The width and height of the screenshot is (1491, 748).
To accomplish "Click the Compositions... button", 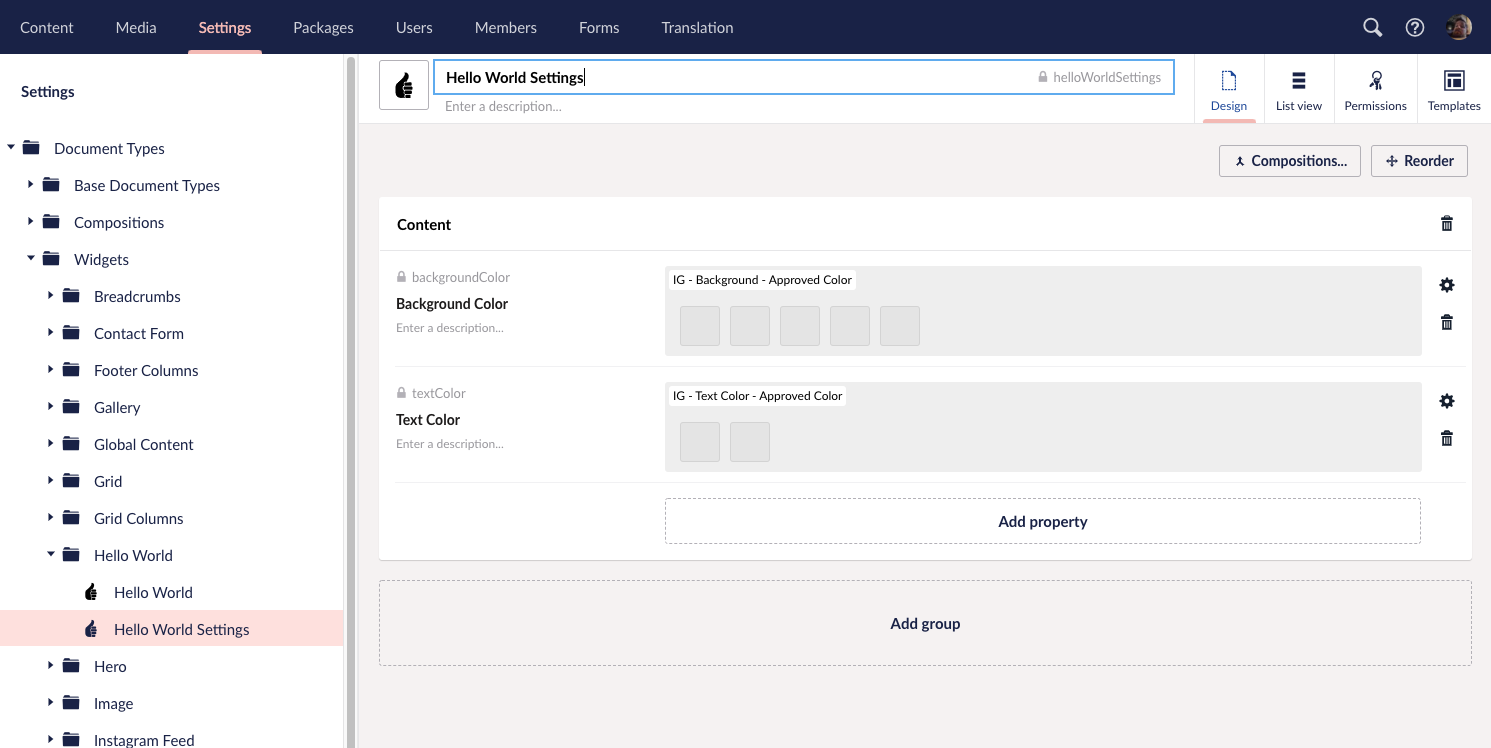I will coord(1289,161).
